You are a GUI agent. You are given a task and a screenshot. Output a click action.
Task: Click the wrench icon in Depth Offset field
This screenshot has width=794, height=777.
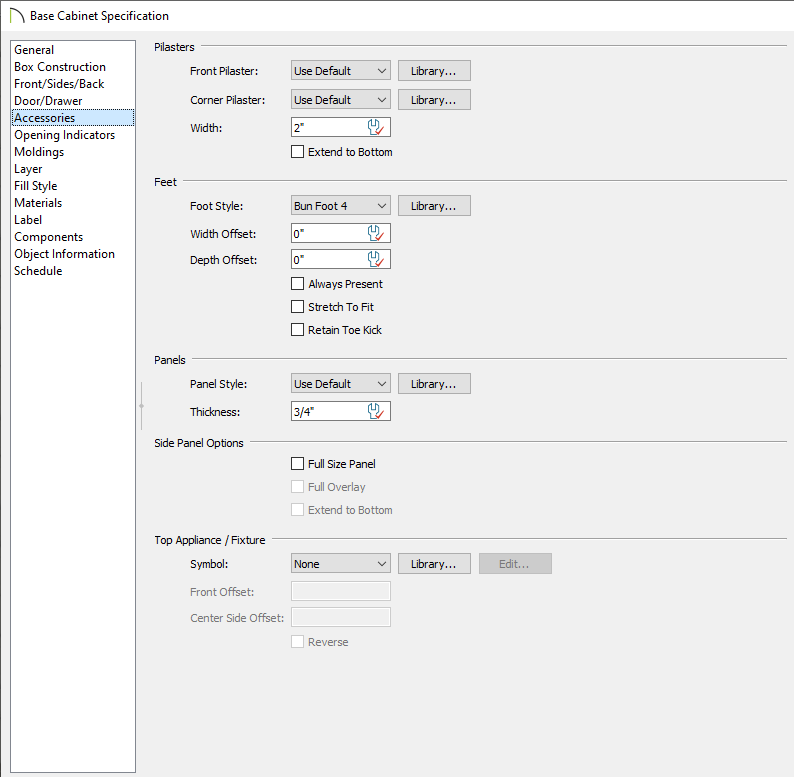pos(376,259)
